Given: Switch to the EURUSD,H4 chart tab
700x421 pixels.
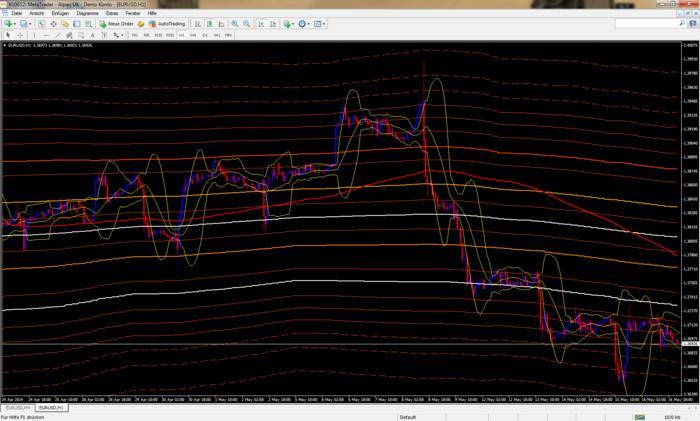Looking at the screenshot, I should click(18, 408).
